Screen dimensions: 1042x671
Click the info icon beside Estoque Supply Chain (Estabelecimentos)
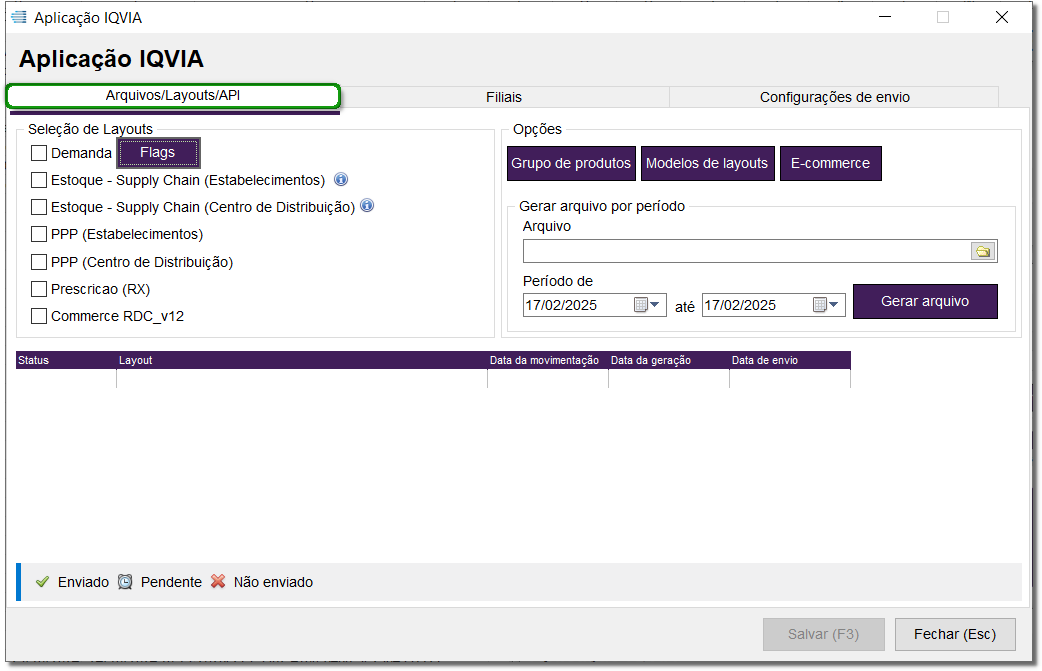click(x=341, y=179)
